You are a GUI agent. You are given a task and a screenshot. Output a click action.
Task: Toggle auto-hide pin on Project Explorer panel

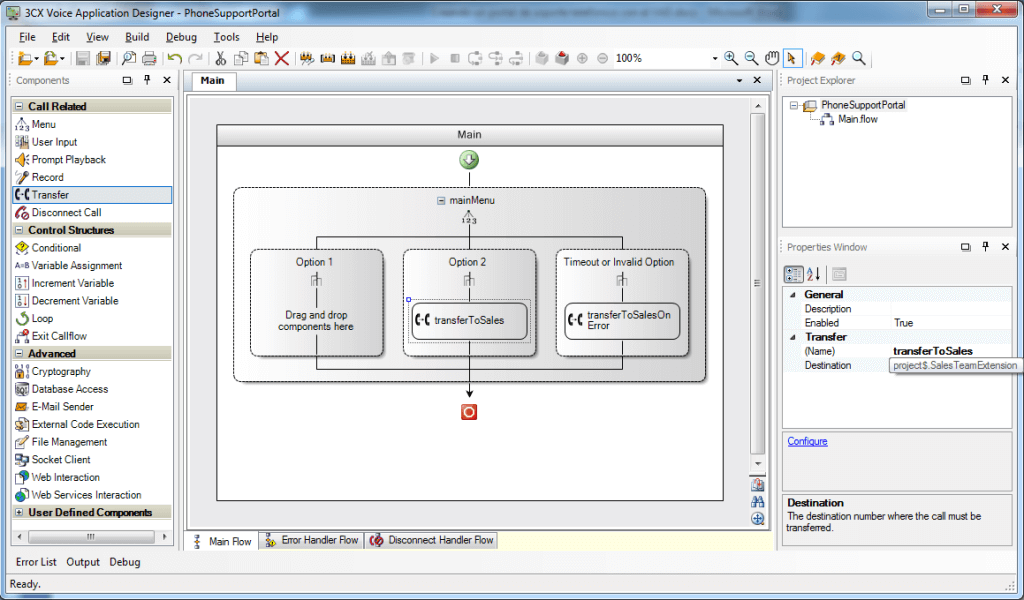point(985,80)
